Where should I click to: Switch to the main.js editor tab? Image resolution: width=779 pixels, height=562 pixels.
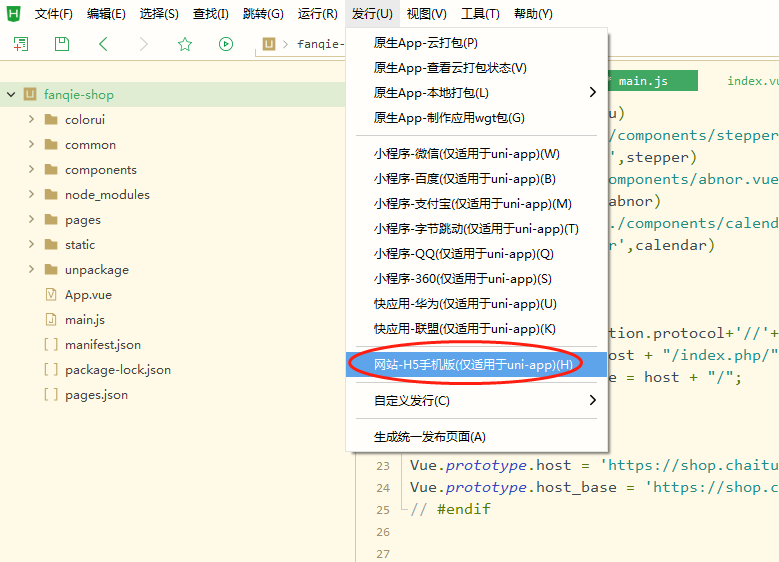point(652,81)
